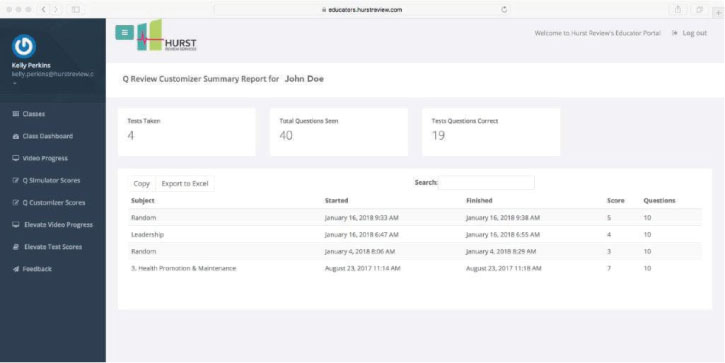Click the browser address bar
This screenshot has width=725, height=363.
click(x=362, y=9)
